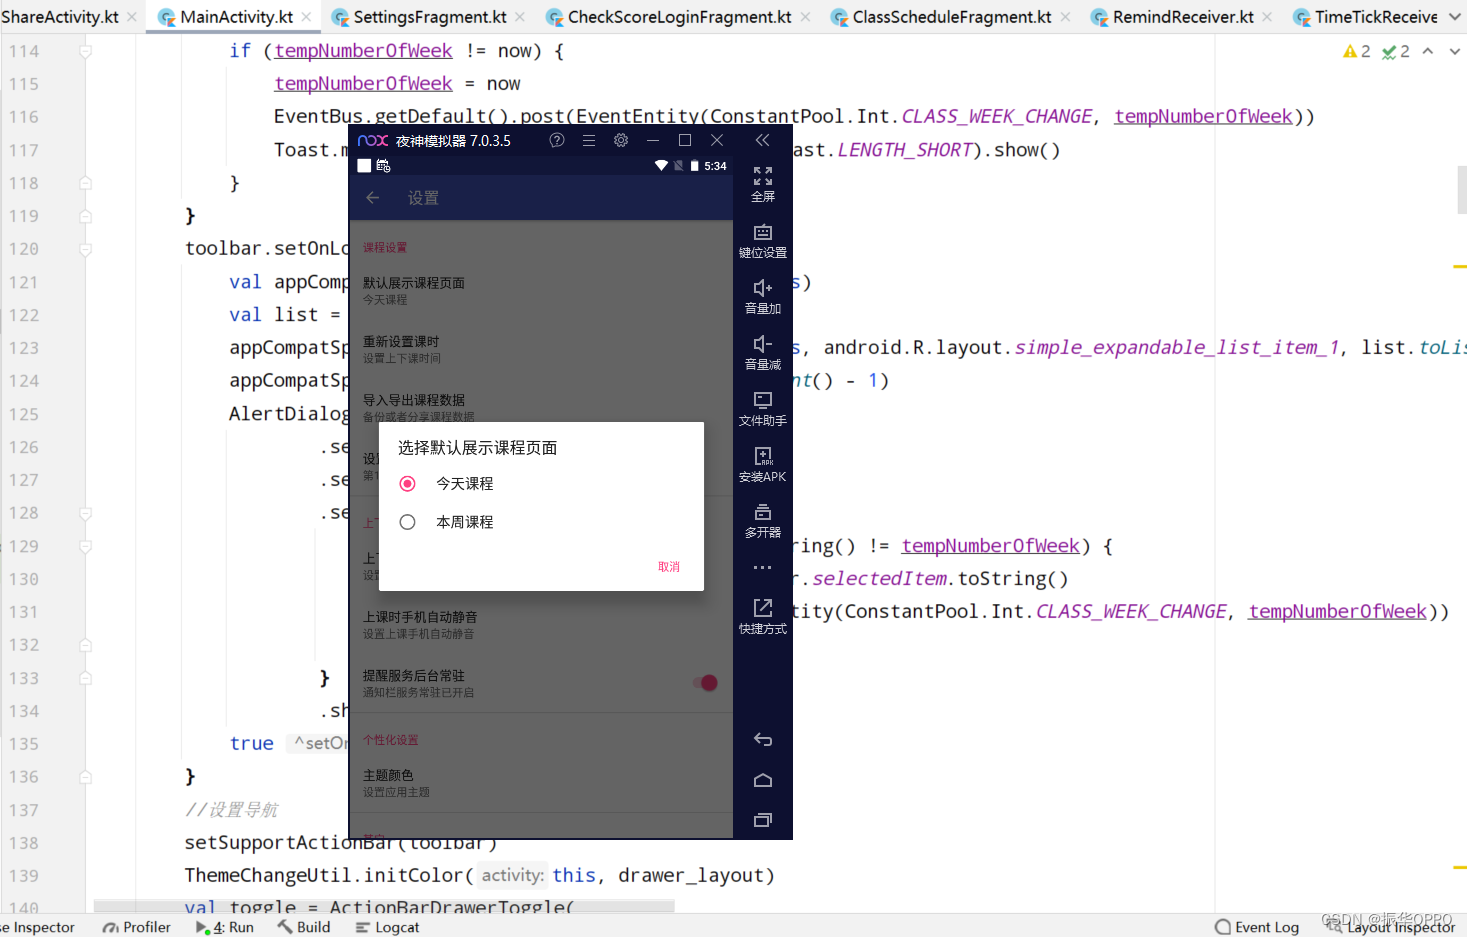1467x937 pixels.
Task: Open 上课时手机自动静音 setting
Action: point(541,625)
